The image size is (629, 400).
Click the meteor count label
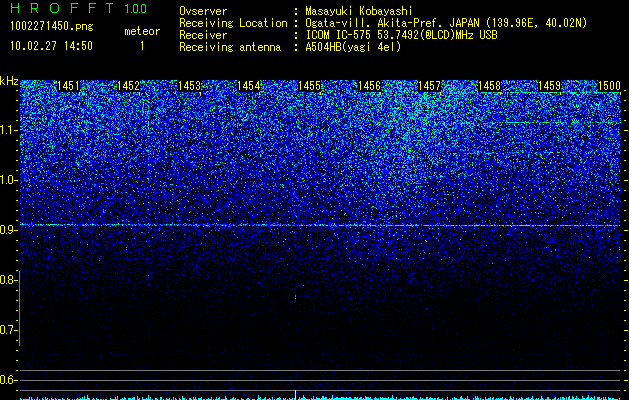142,31
